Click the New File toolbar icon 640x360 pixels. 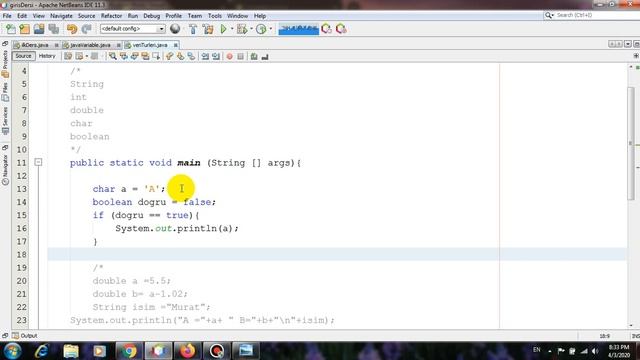(11, 29)
